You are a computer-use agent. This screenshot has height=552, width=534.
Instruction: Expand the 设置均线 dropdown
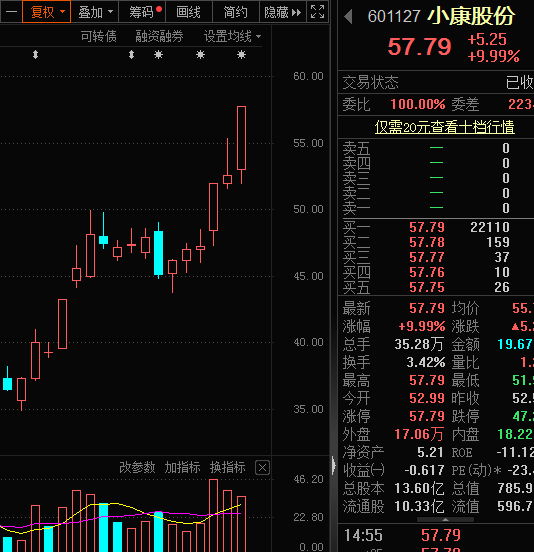(232, 36)
